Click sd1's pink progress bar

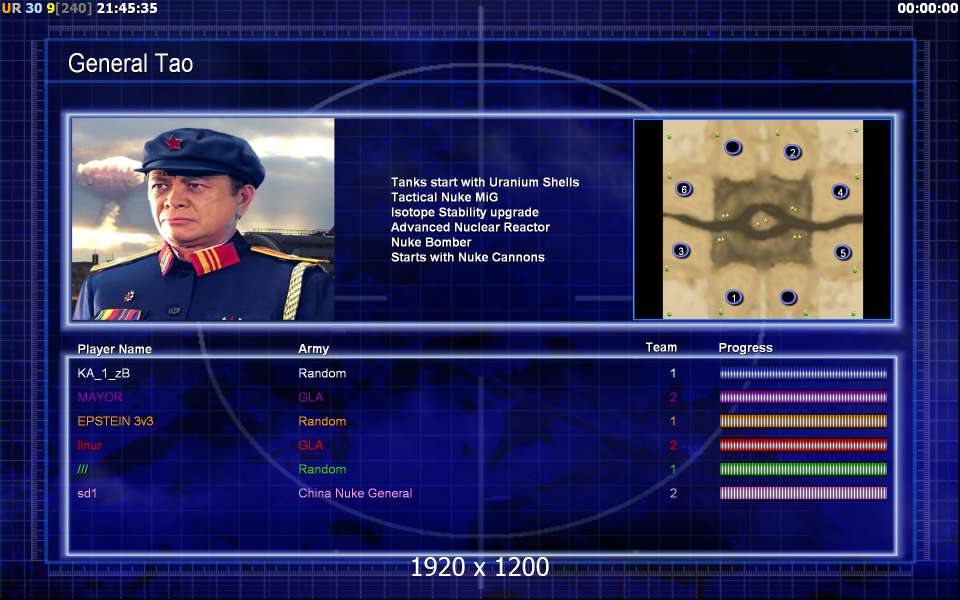[x=803, y=493]
